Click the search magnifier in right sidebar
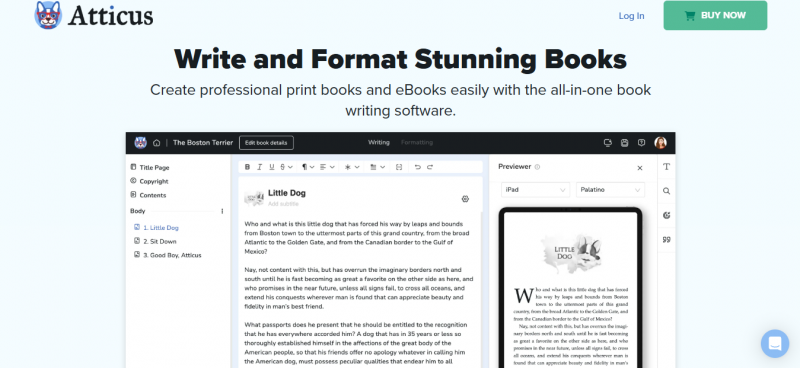Screen dimensions: 800x368 coord(666,191)
